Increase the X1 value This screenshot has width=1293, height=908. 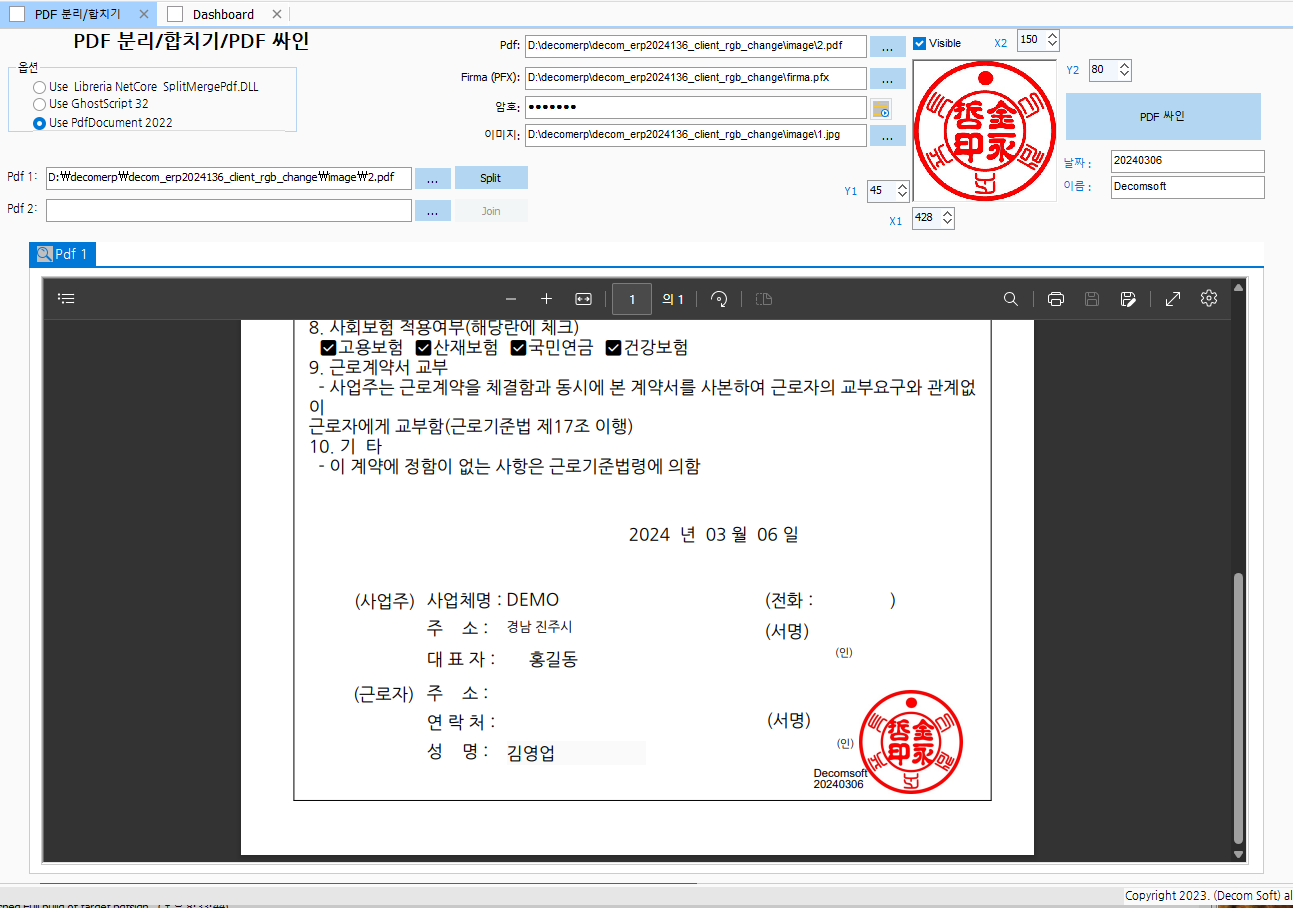click(x=947, y=213)
